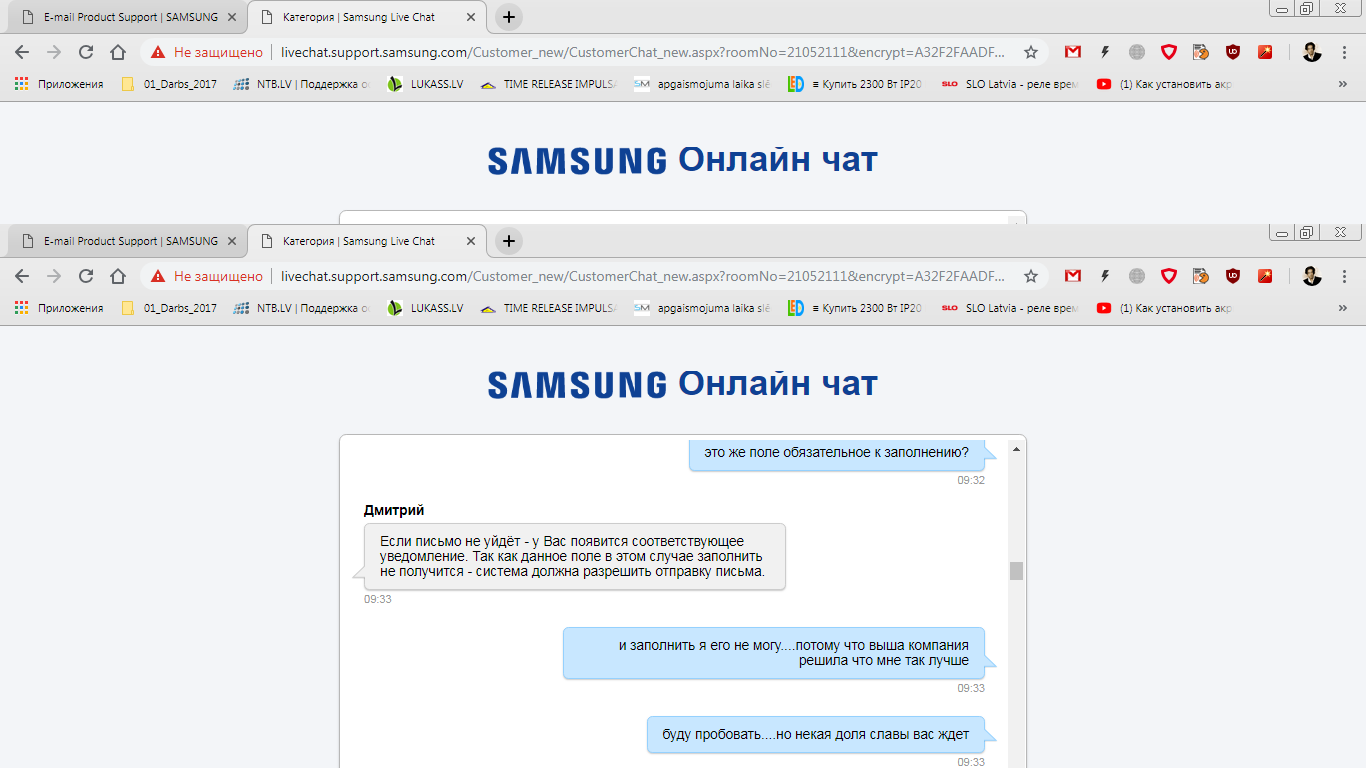The image size is (1366, 768).
Task: Go back in the front browser window
Action: [22, 276]
